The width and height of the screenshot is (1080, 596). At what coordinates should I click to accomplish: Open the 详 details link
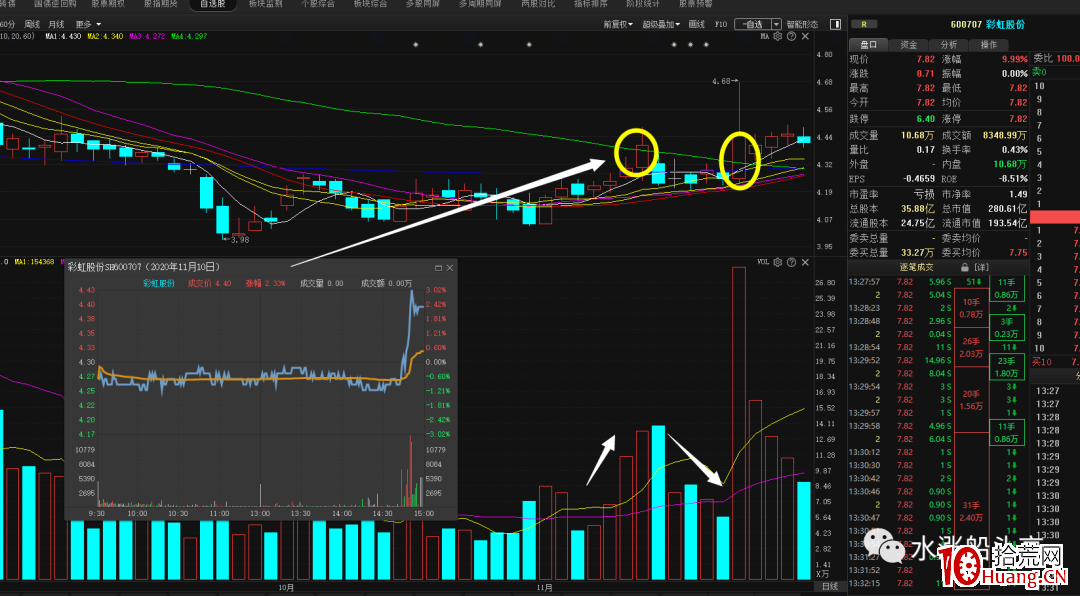coord(983,267)
